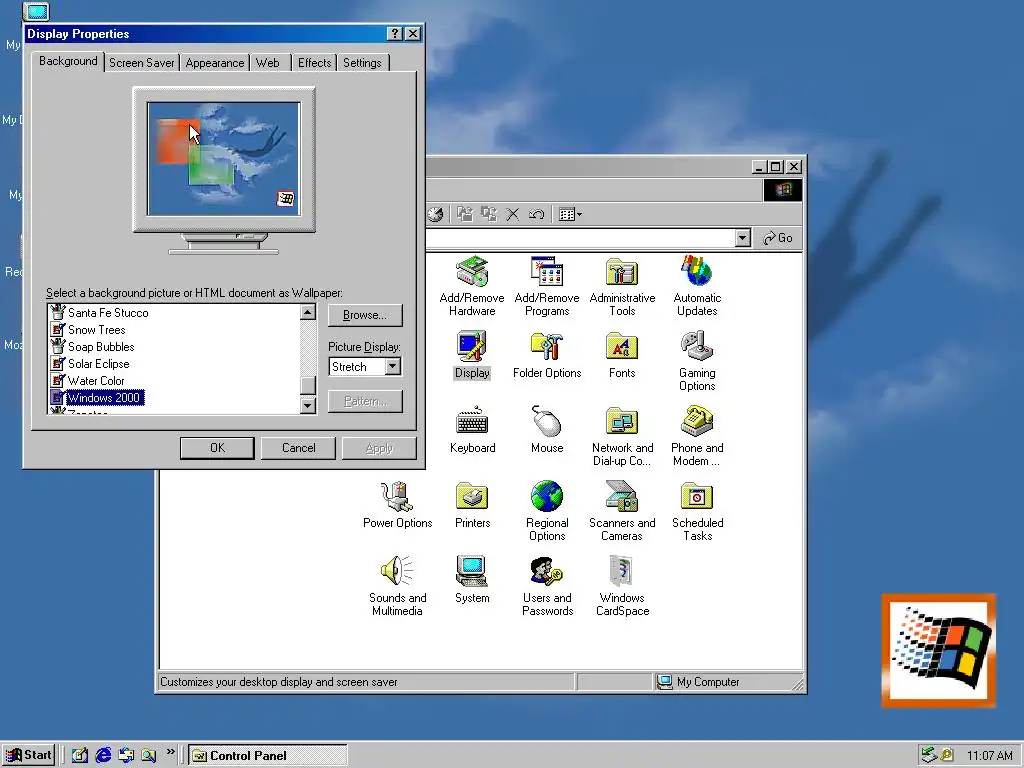1024x768 pixels.
Task: Open the Keyboard settings icon
Action: point(472,430)
